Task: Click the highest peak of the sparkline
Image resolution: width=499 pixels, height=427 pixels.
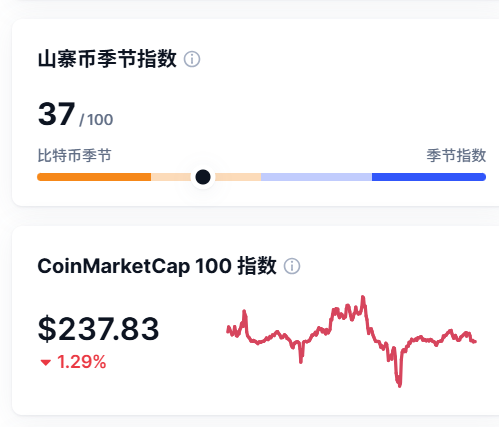Action: pos(363,296)
